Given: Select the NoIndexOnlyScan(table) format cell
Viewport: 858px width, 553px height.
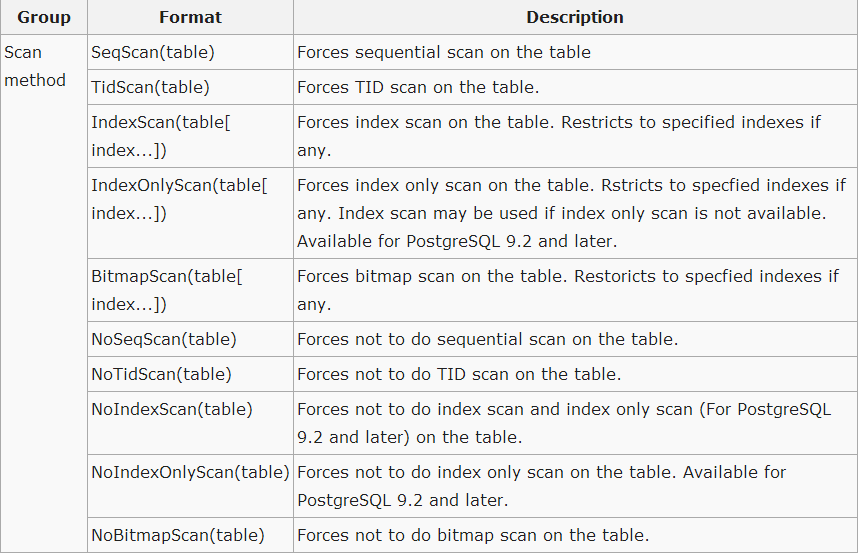Looking at the screenshot, I should [x=190, y=471].
